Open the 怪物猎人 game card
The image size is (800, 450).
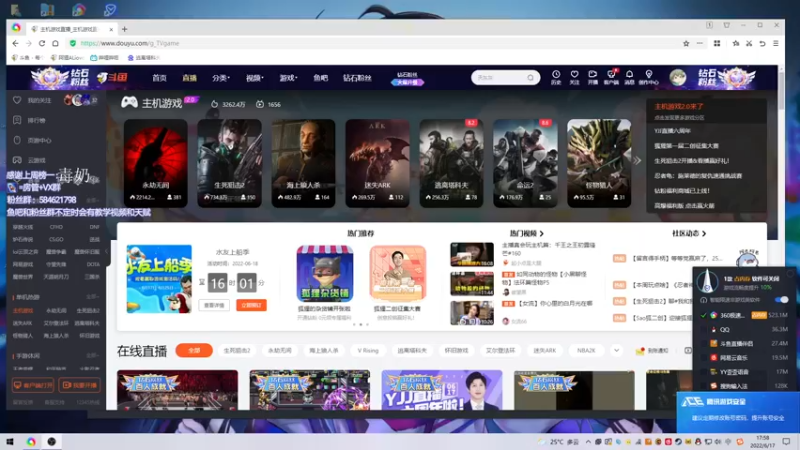coord(599,163)
